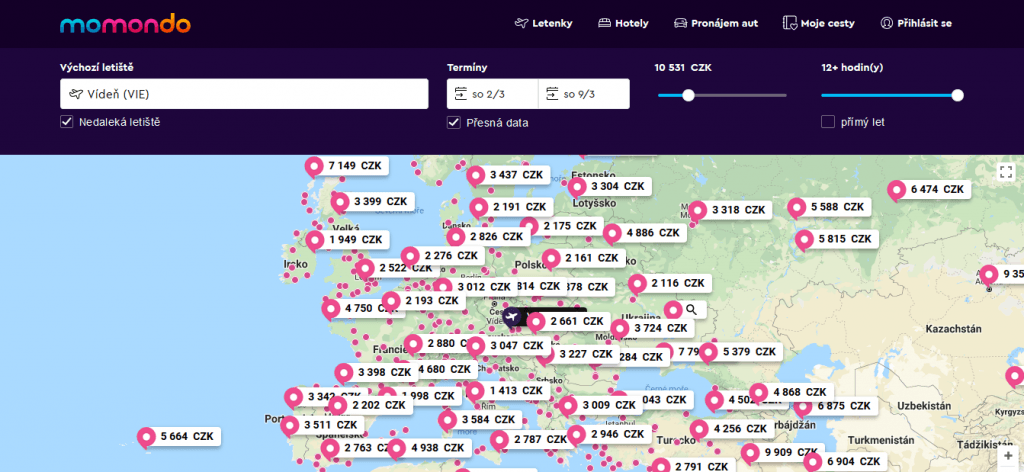Uncheck the Přesná data checkbox
Image resolution: width=1024 pixels, height=472 pixels.
(x=454, y=123)
